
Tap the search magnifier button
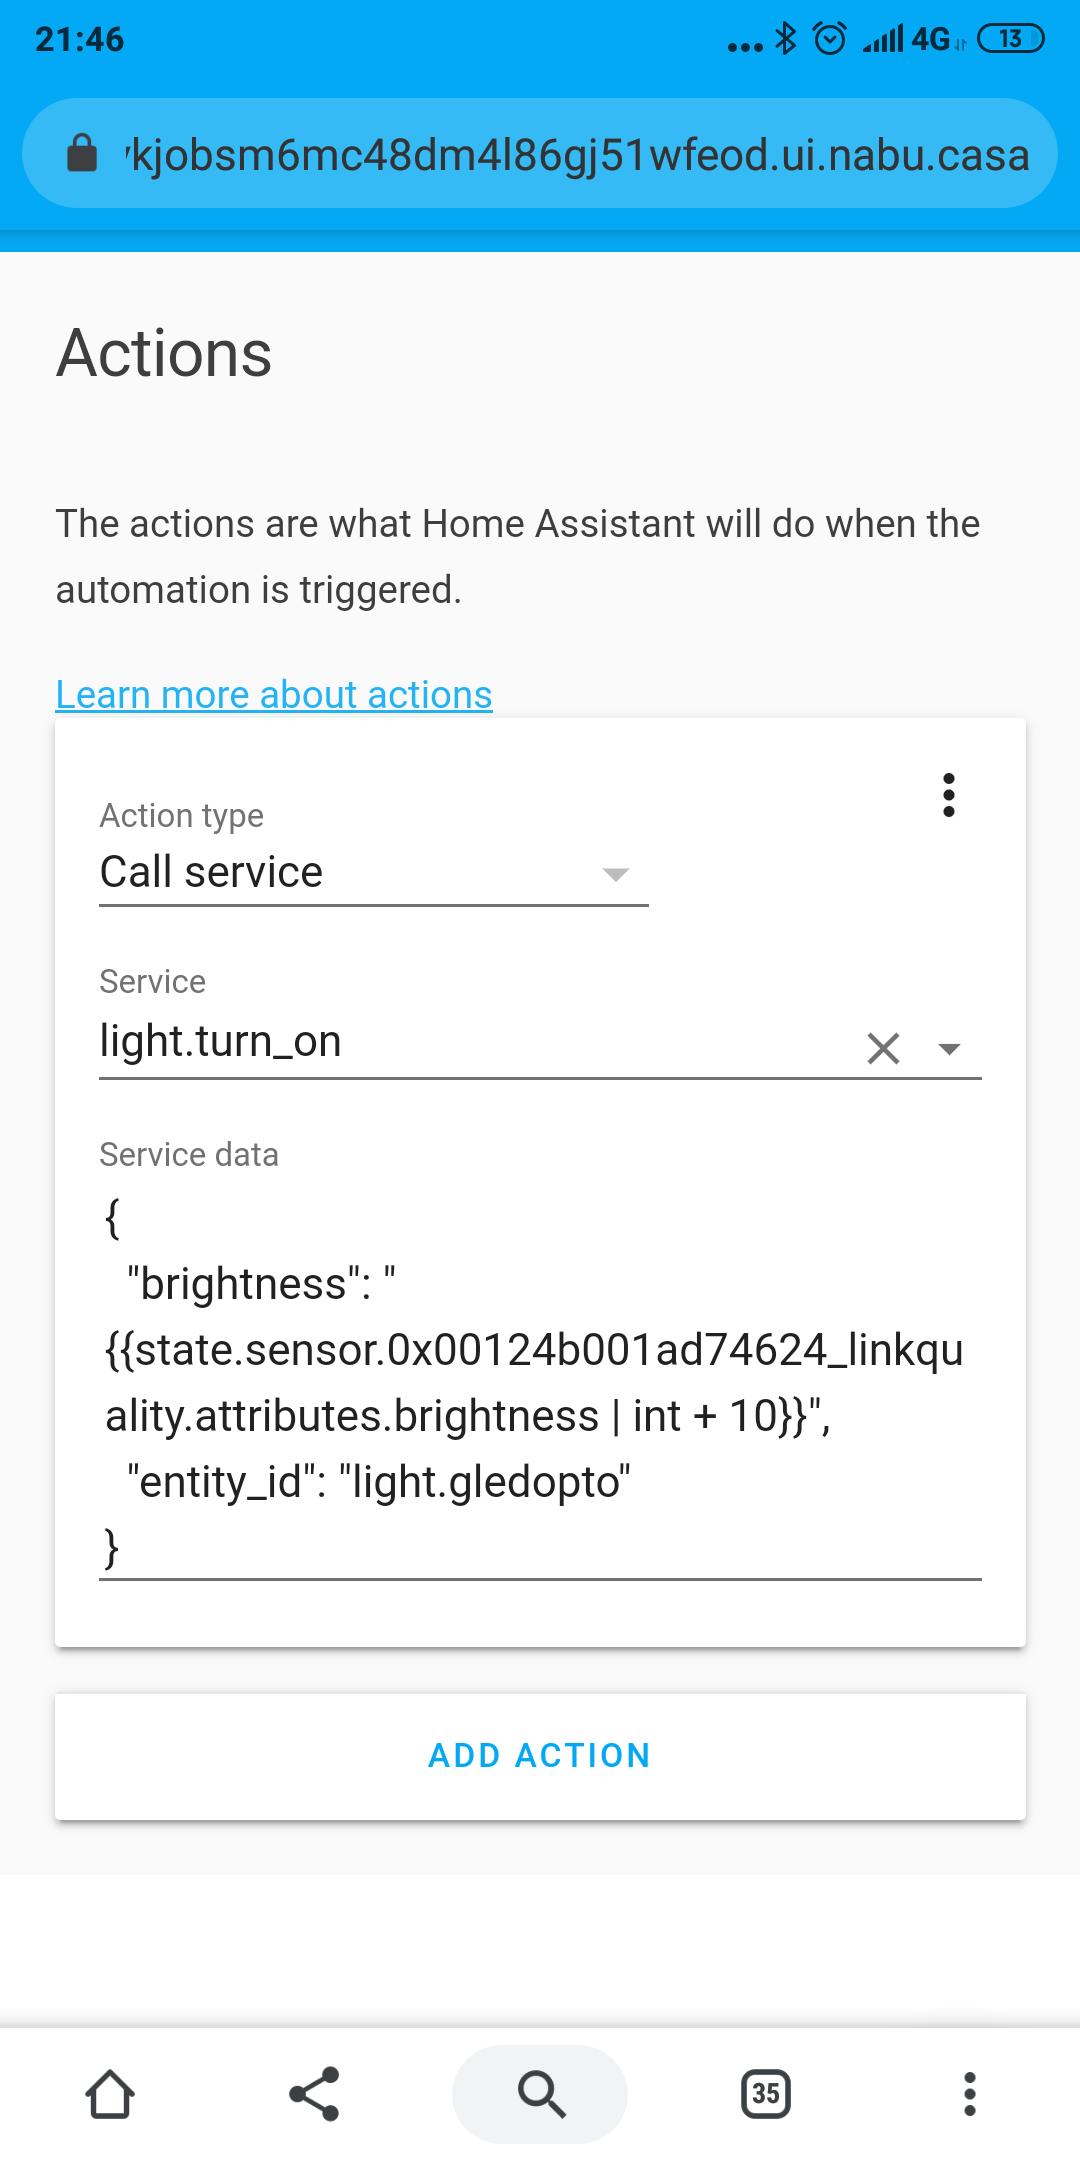click(x=540, y=2094)
